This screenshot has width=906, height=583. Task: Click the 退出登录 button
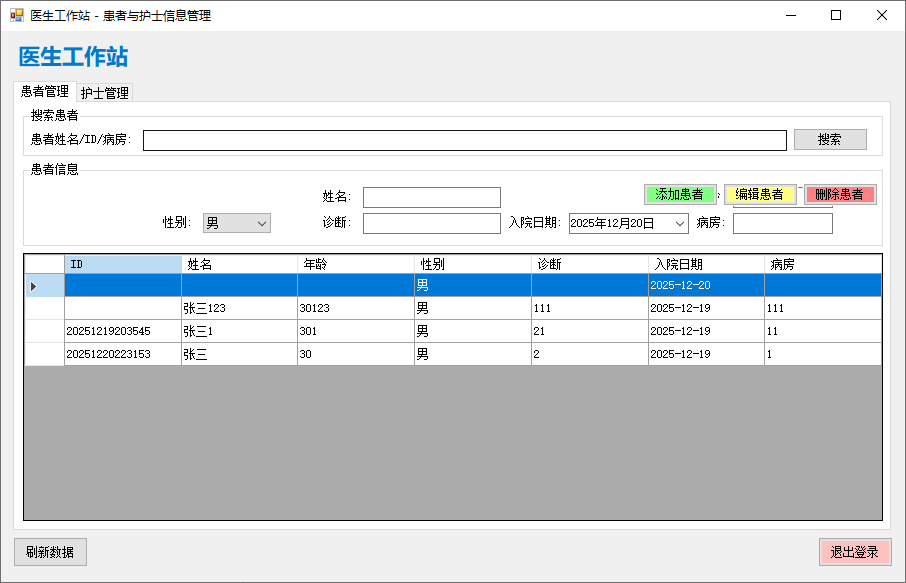pos(855,552)
